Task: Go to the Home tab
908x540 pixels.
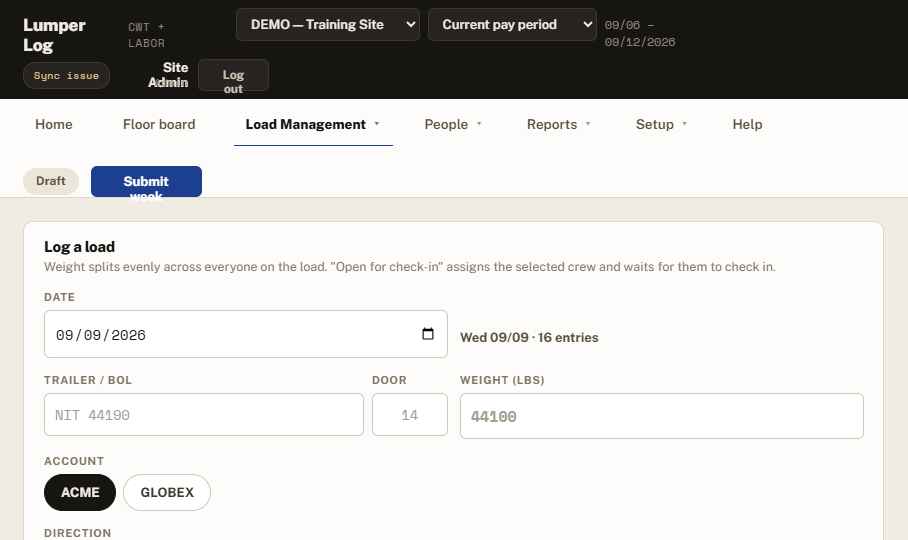Action: [54, 124]
